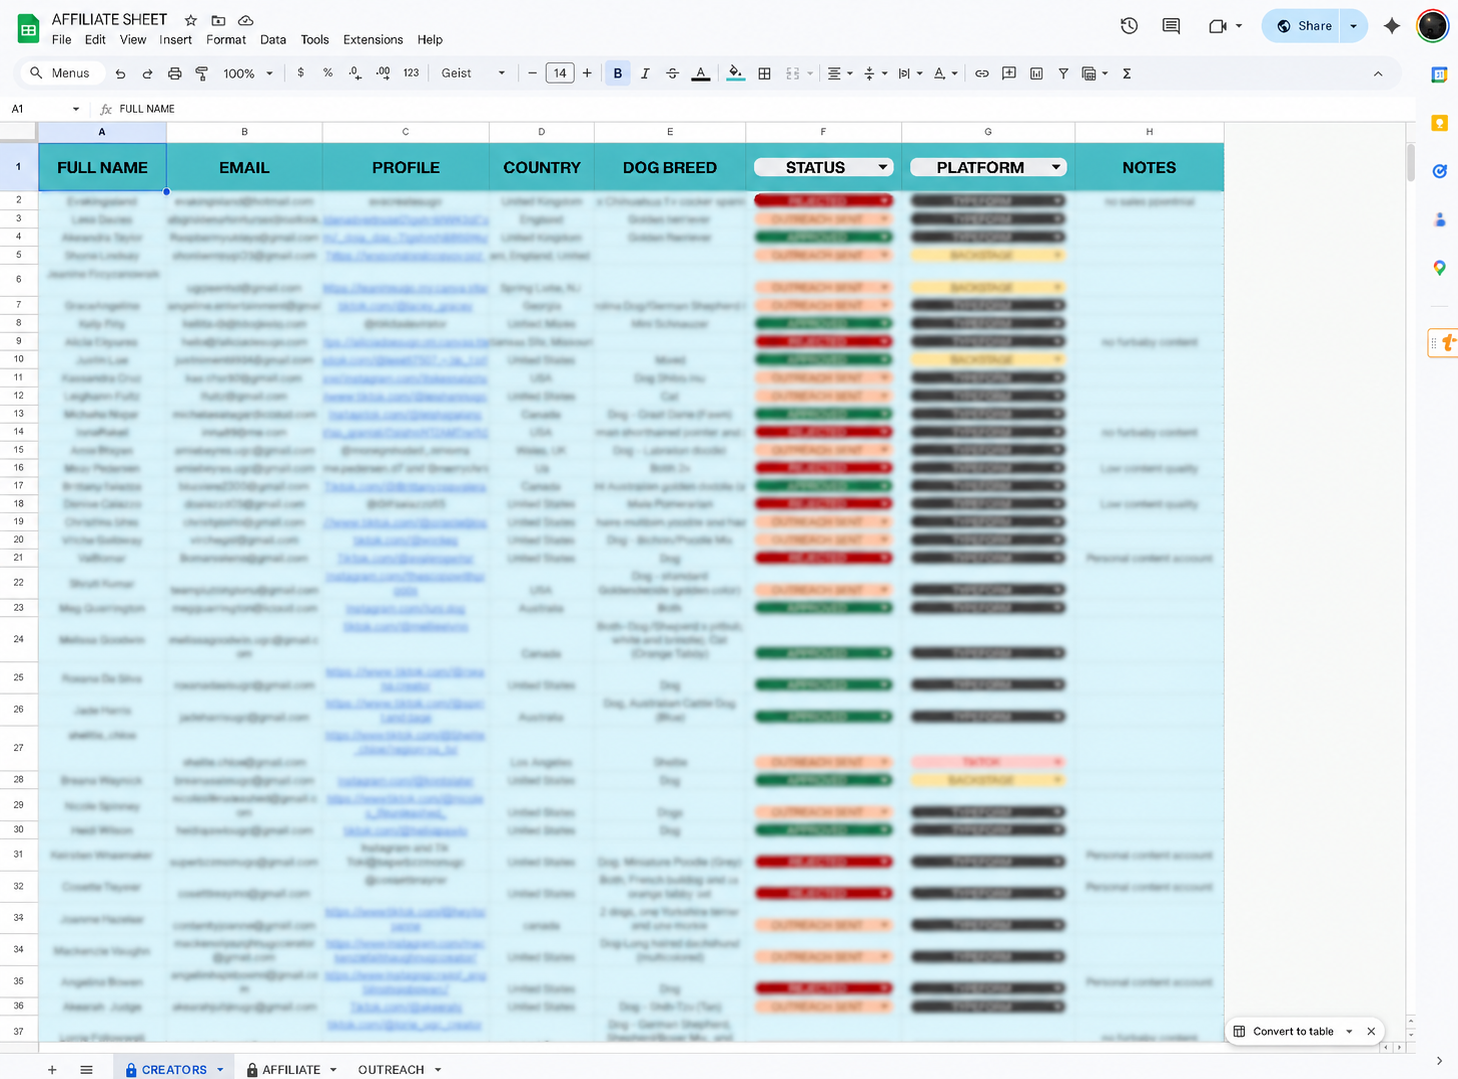Click the redo icon

pyautogui.click(x=147, y=73)
